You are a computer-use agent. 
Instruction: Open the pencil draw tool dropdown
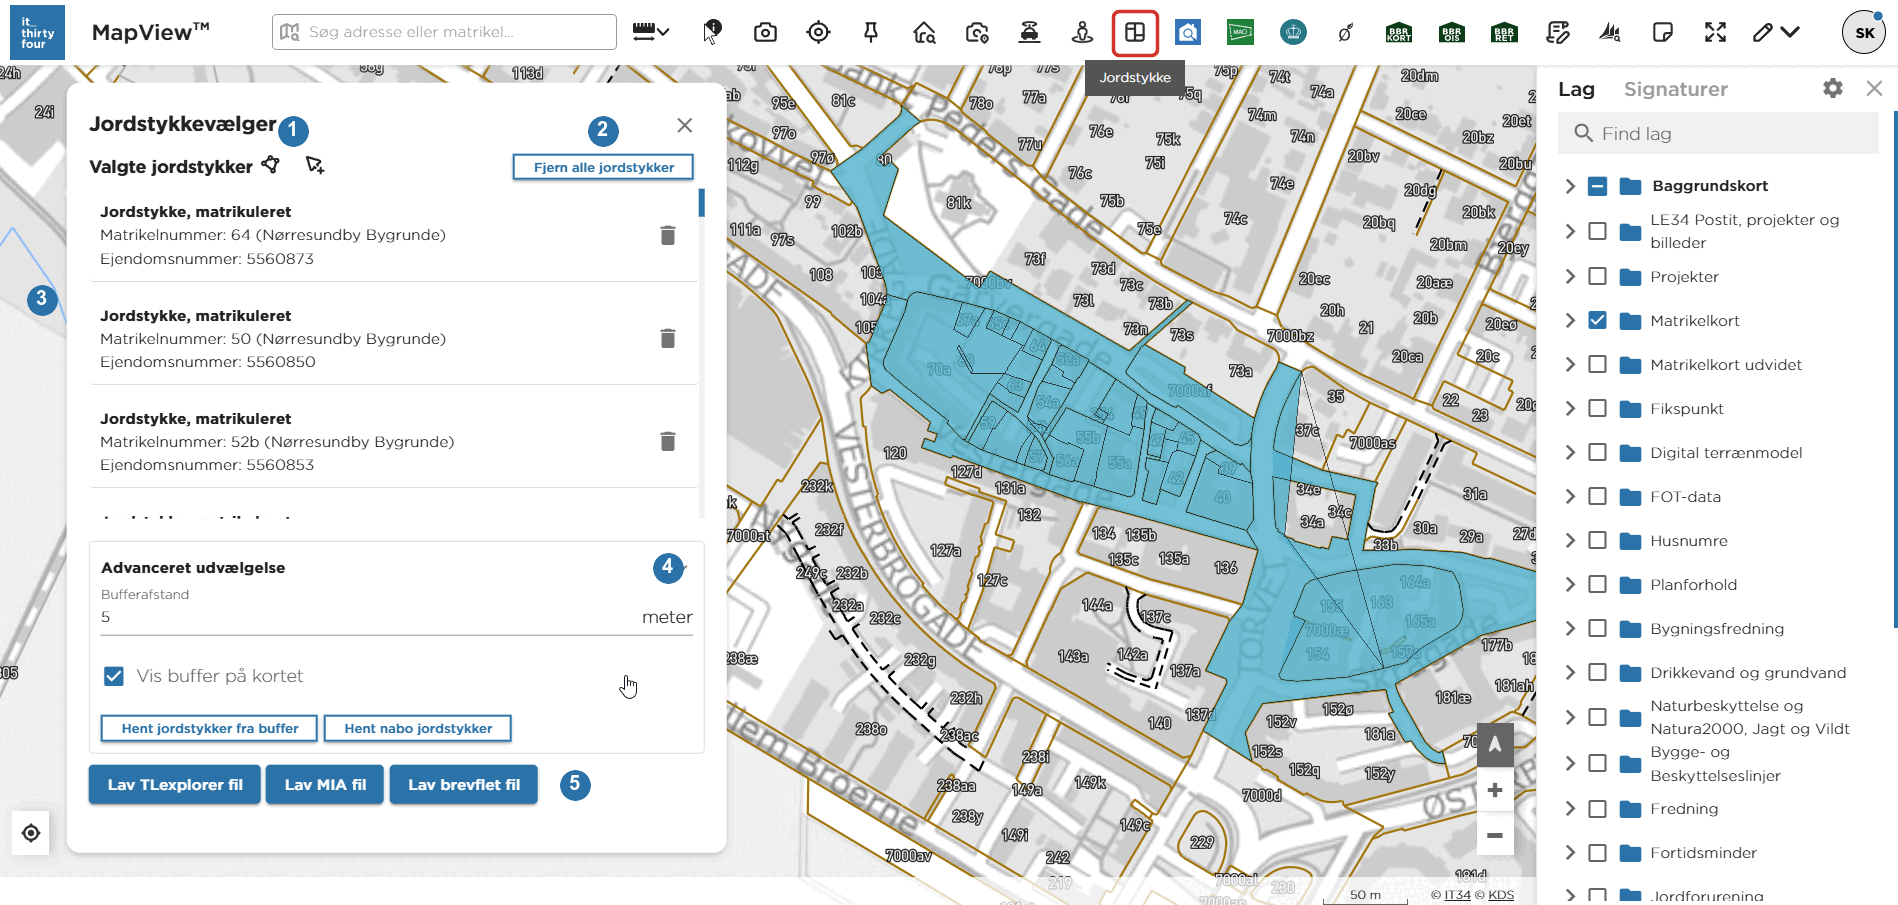pyautogui.click(x=1776, y=32)
